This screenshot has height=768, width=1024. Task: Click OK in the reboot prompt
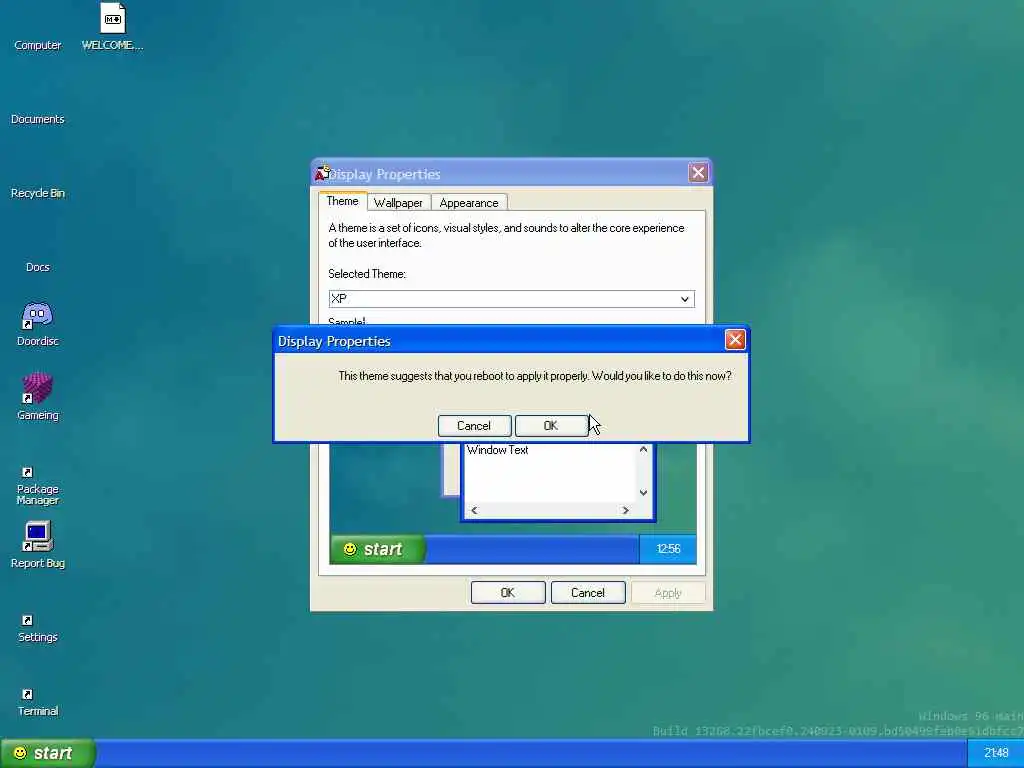551,426
